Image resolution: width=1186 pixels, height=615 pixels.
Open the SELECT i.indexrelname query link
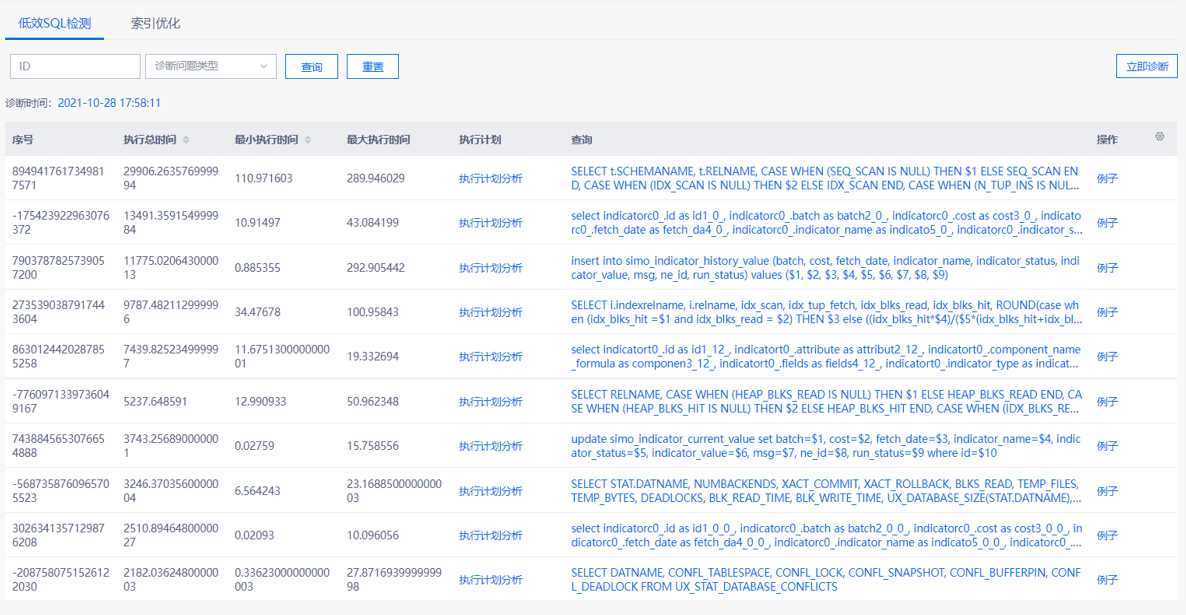point(825,312)
